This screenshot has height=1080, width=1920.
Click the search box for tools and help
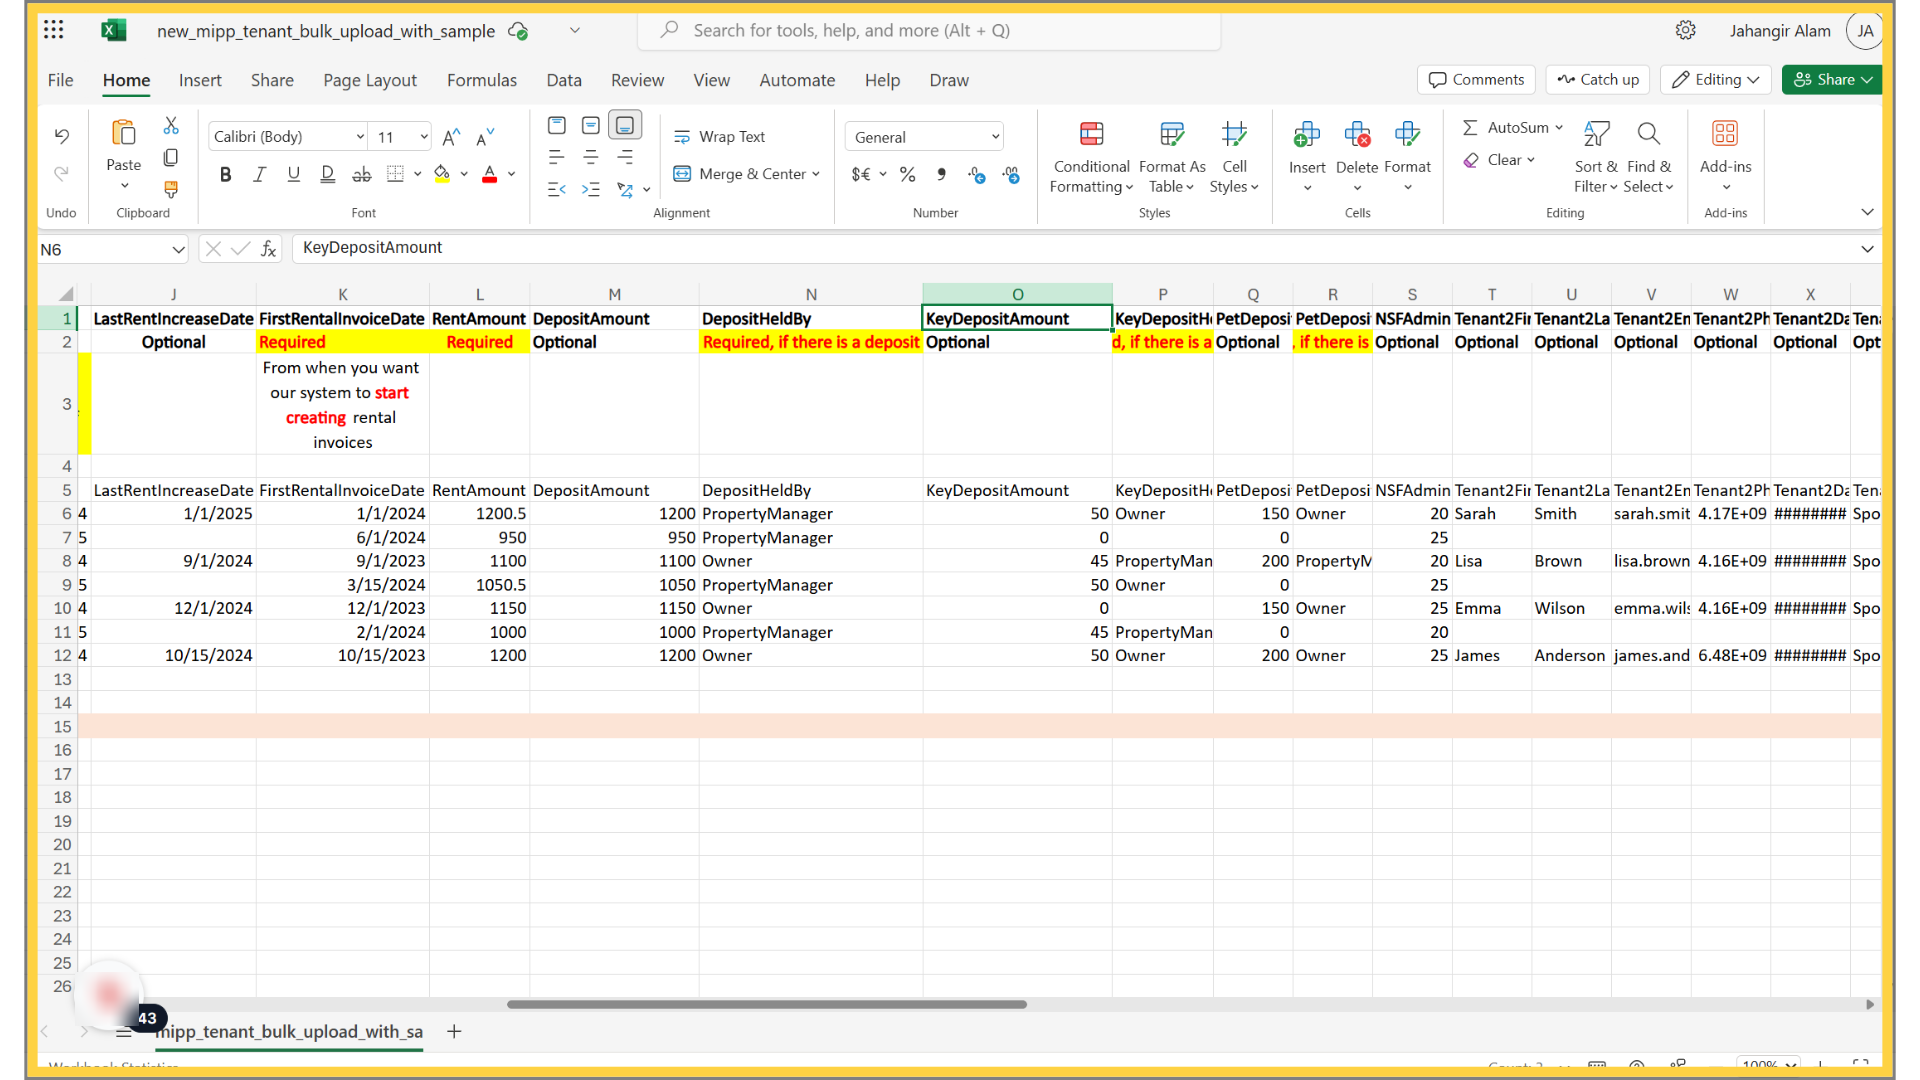(929, 30)
